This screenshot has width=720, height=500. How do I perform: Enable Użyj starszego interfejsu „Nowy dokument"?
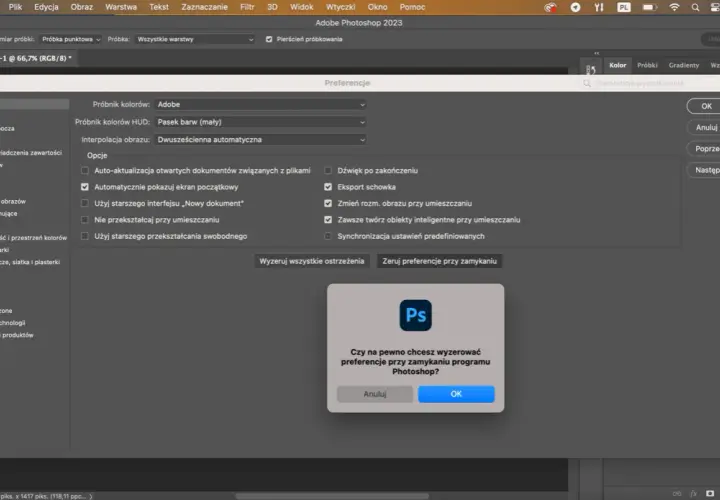pos(85,203)
